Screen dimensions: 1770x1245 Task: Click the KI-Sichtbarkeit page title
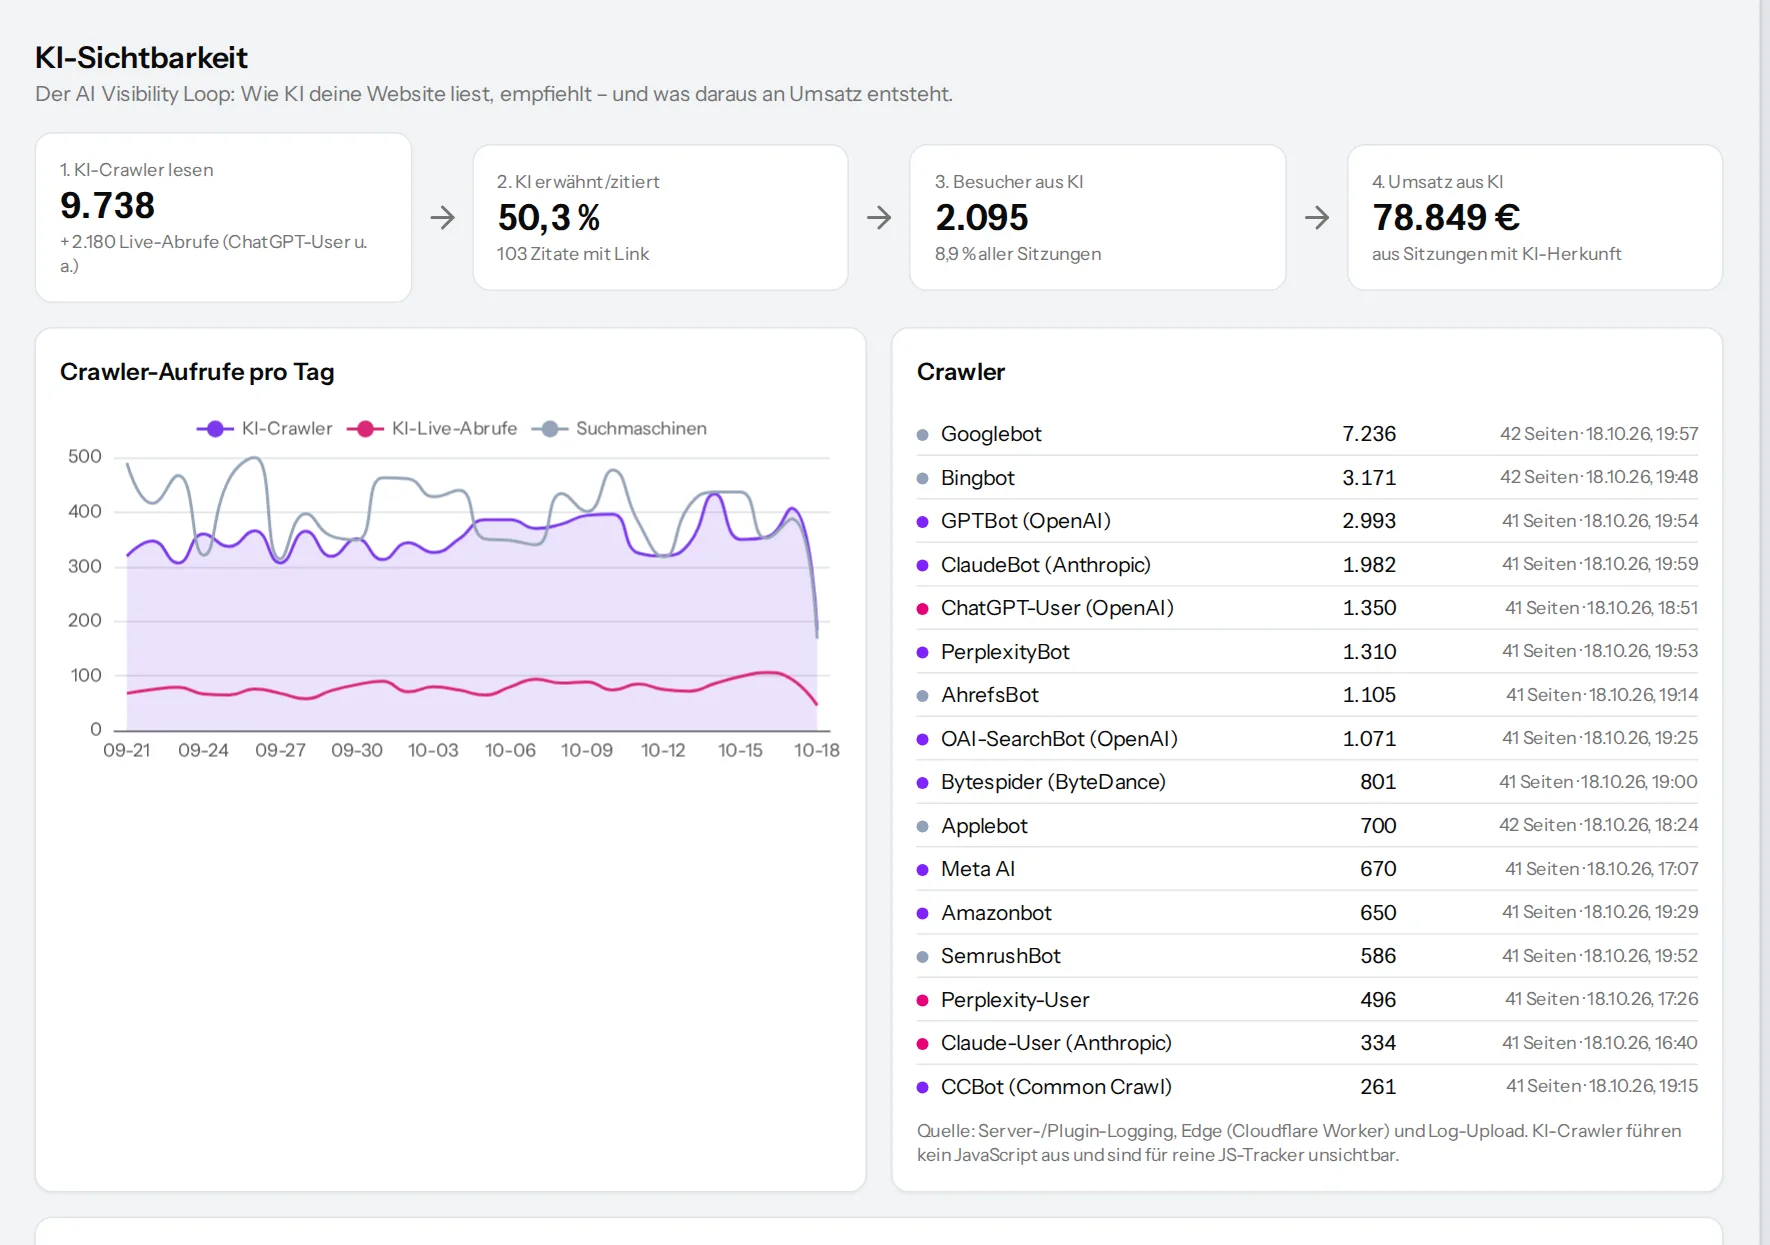point(141,58)
